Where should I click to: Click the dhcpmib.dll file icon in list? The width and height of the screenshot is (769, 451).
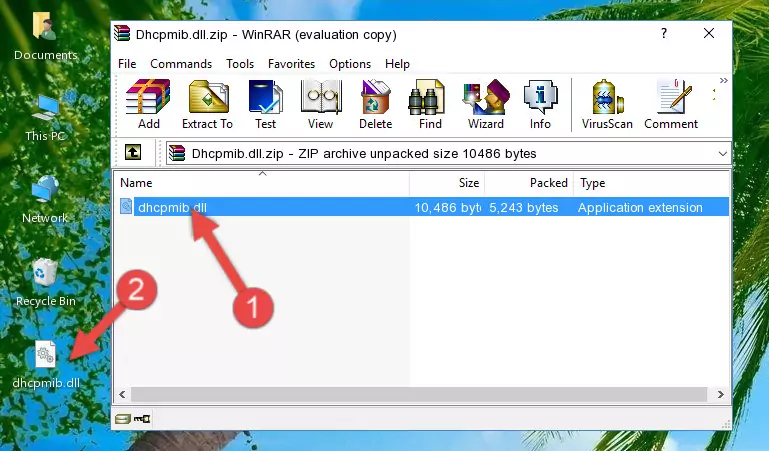[126, 206]
